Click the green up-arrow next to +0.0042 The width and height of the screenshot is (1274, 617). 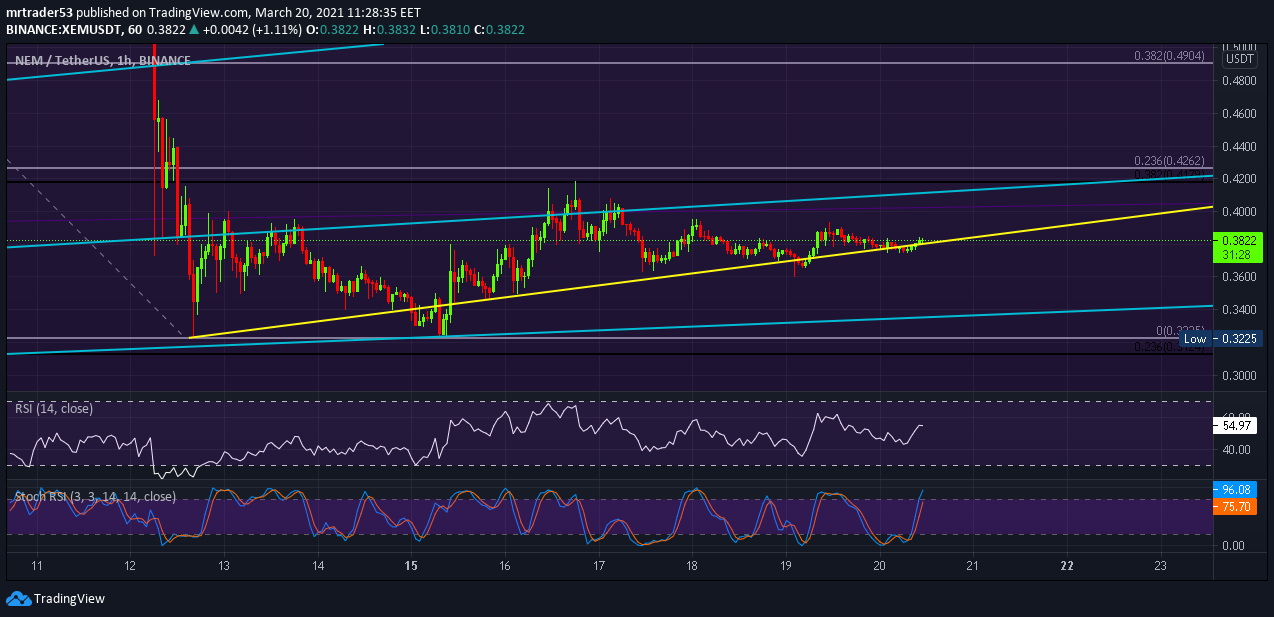pos(193,30)
